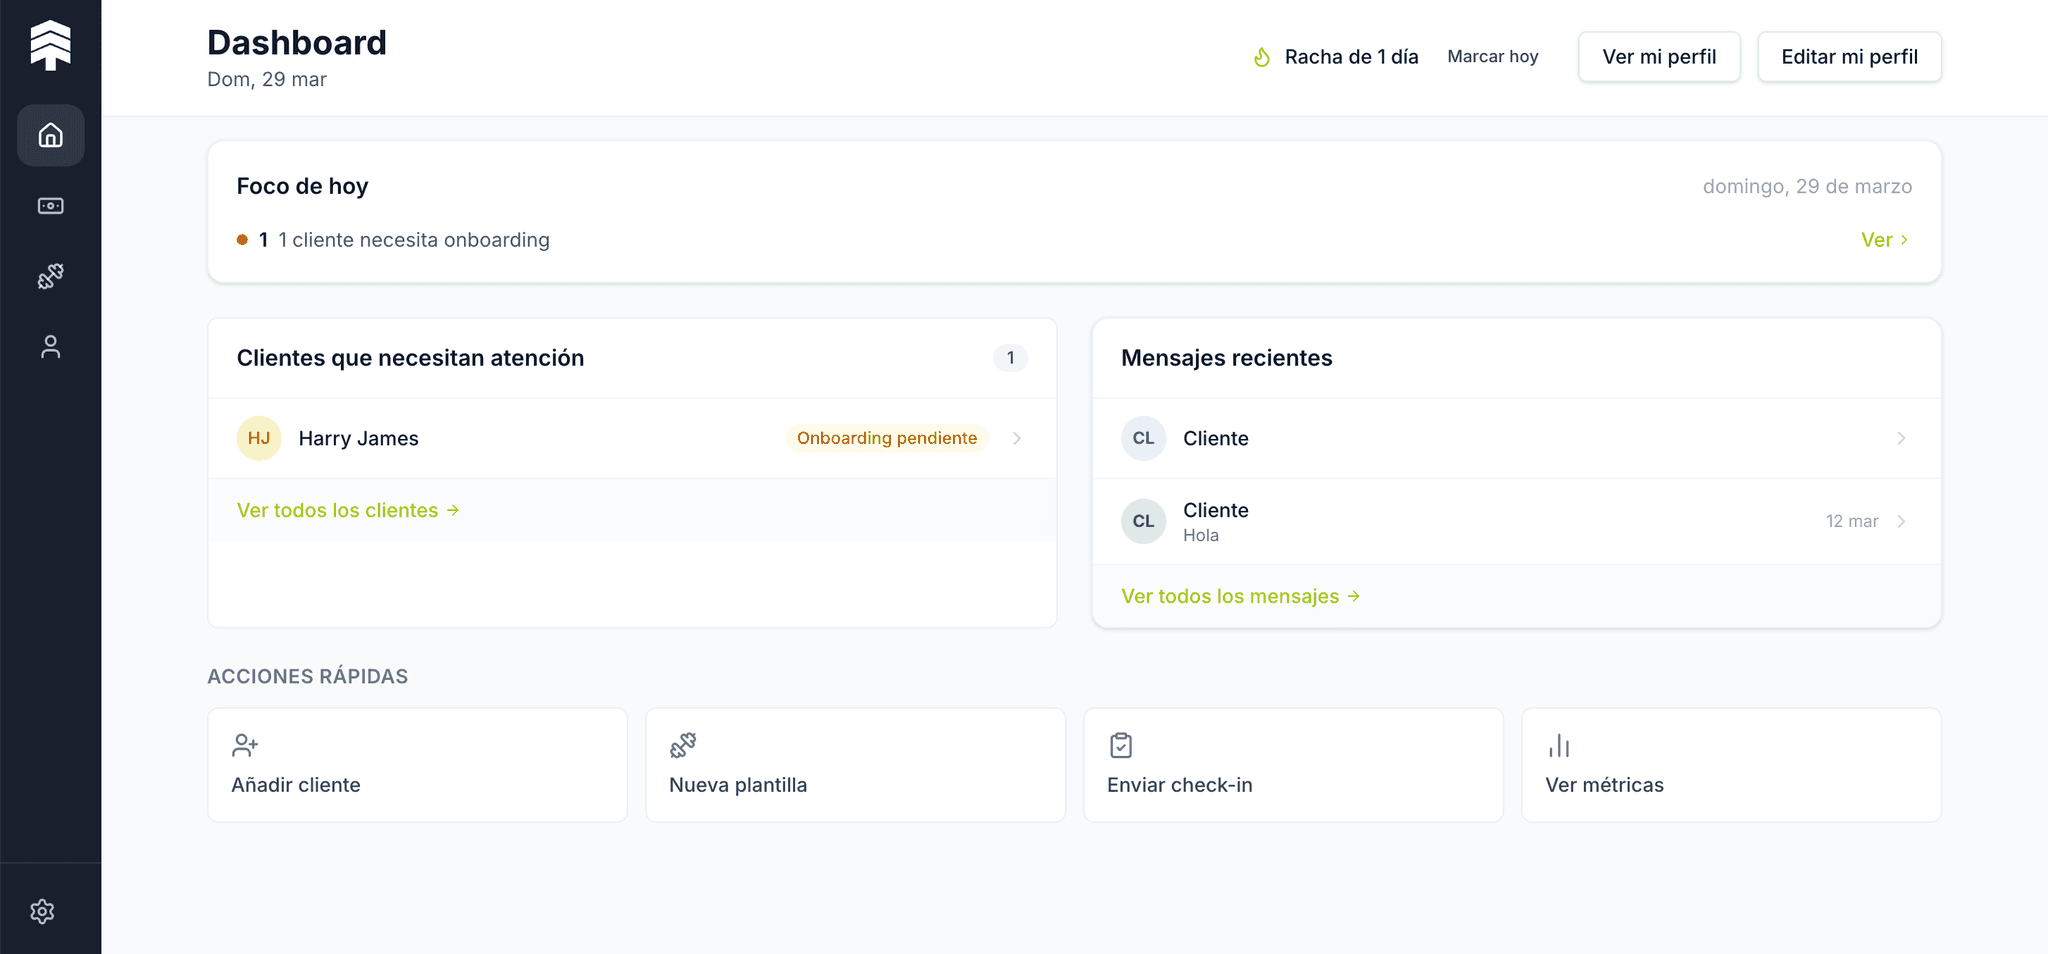Click the streak flame icon

click(x=1262, y=57)
